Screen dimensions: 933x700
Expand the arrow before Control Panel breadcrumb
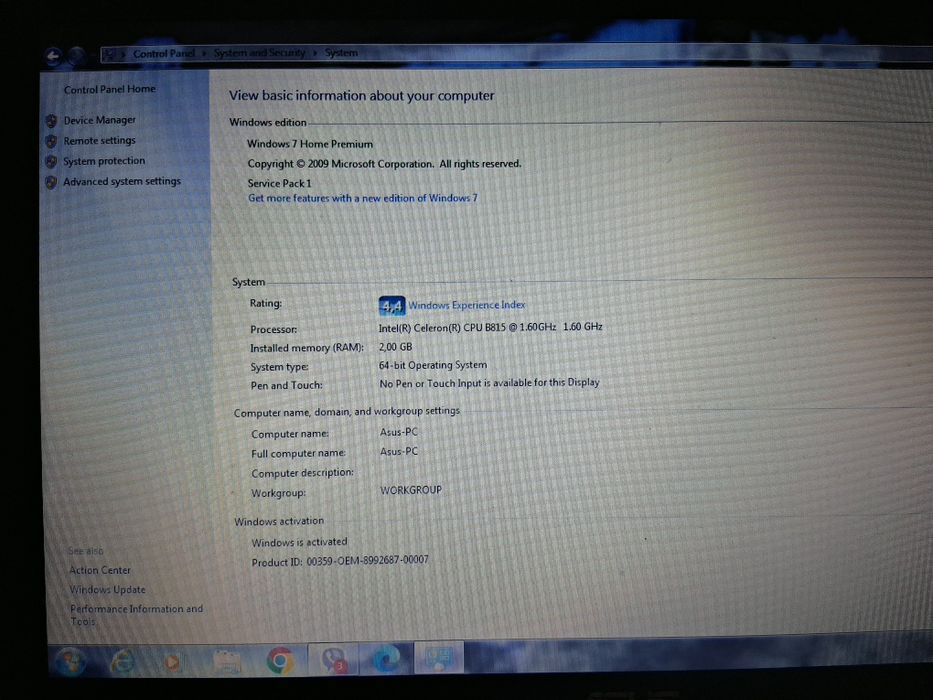(124, 54)
